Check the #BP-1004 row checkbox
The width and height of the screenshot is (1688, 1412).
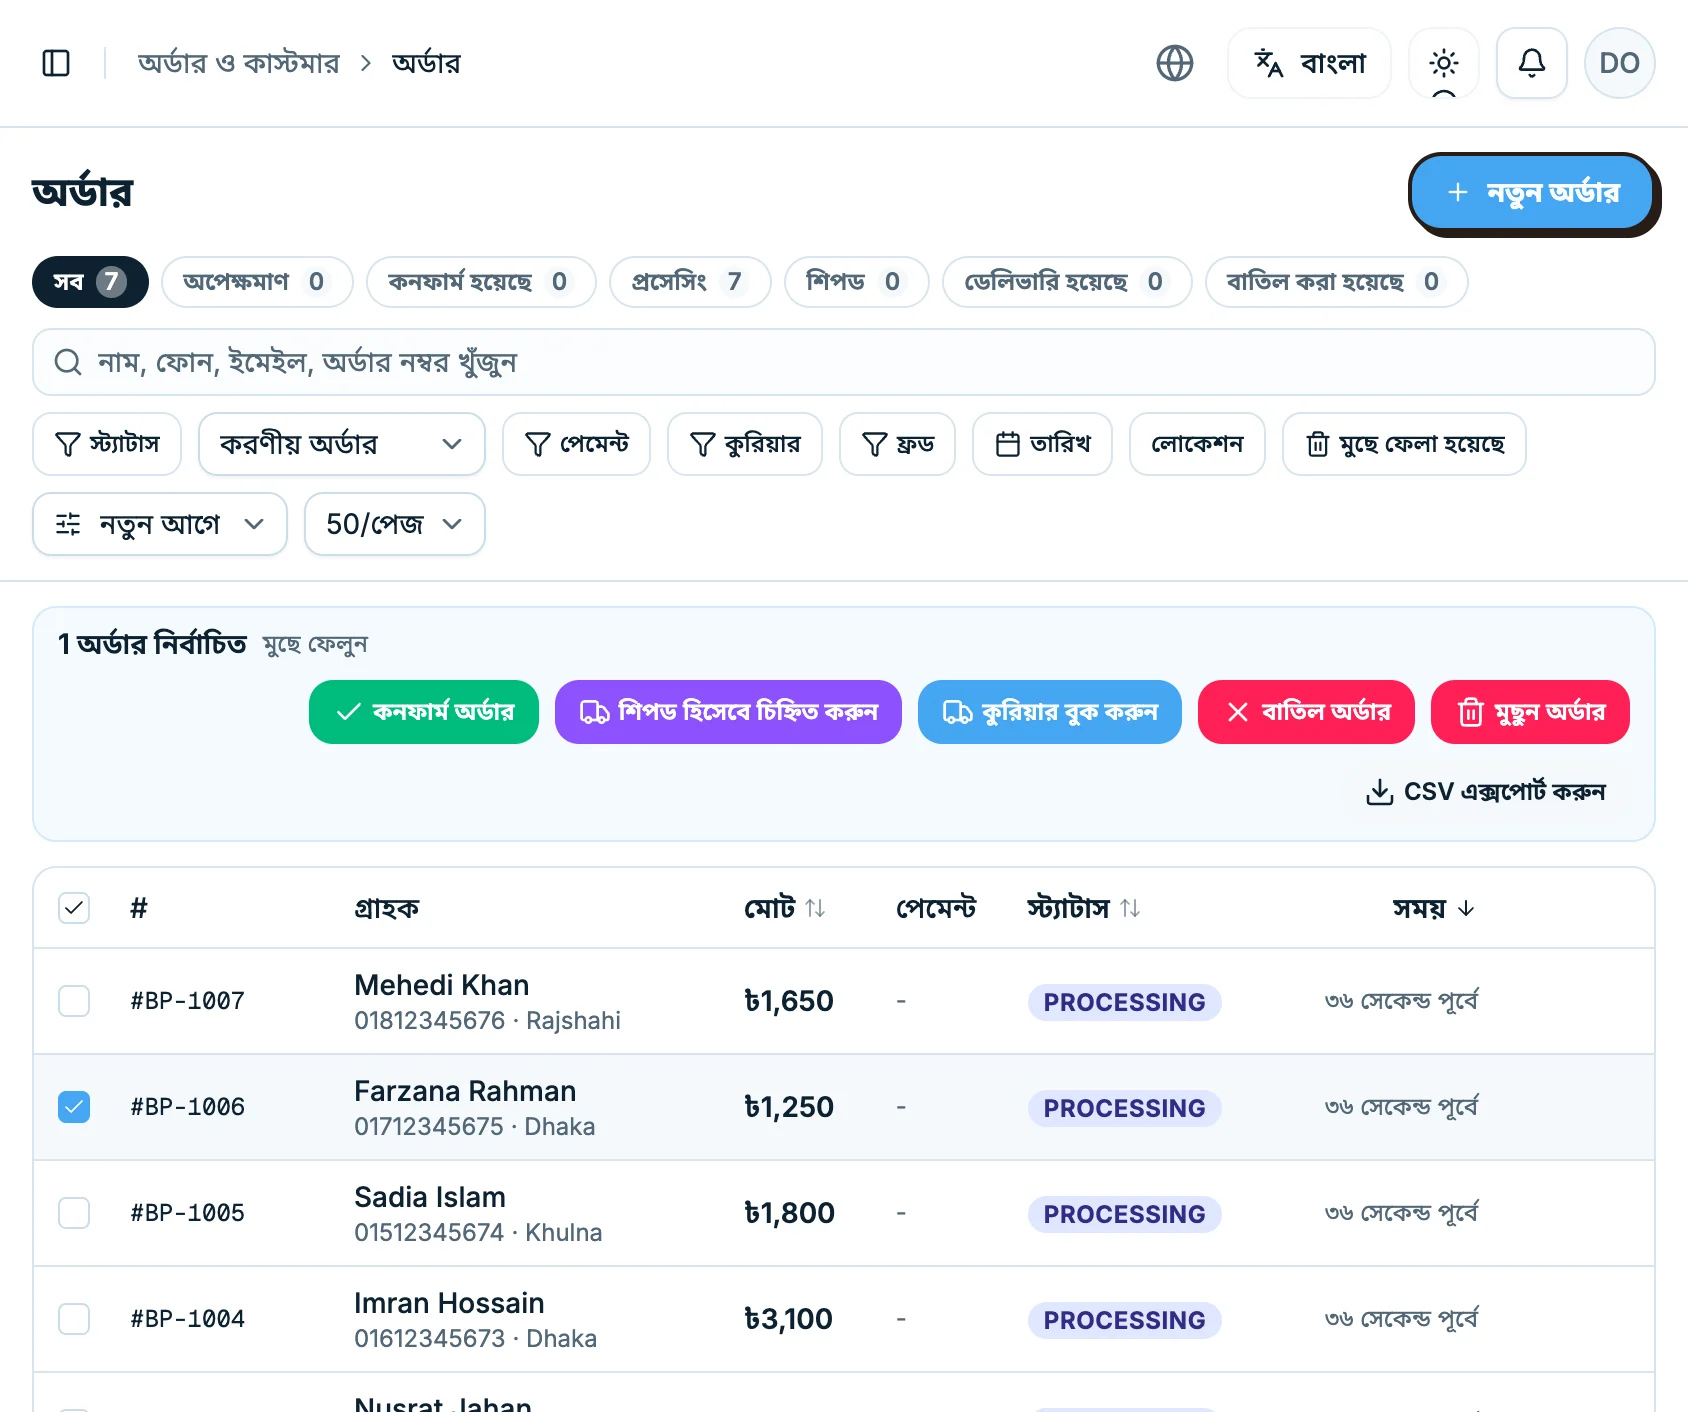74,1319
